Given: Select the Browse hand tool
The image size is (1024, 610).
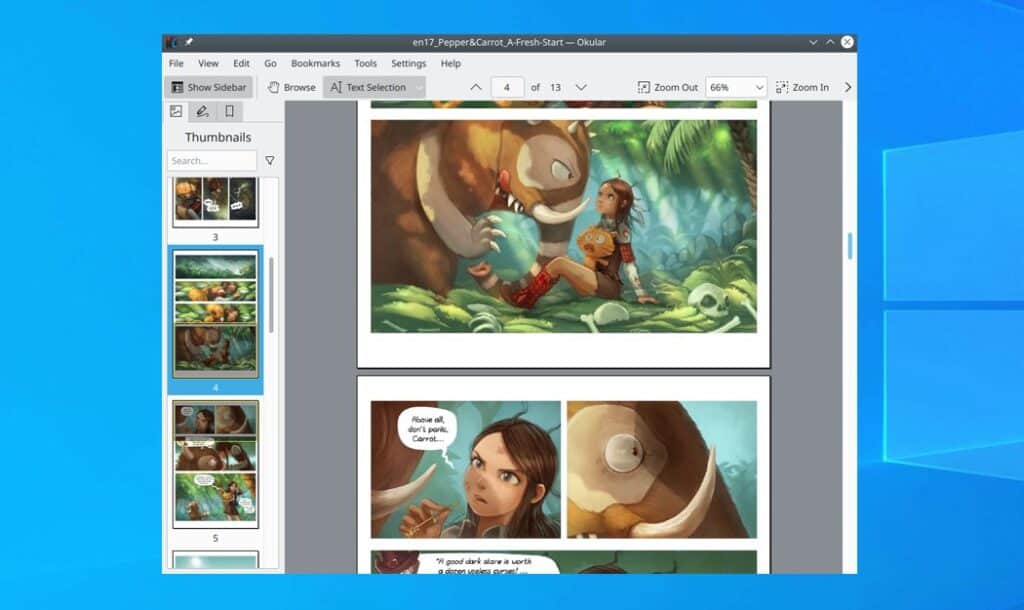Looking at the screenshot, I should (292, 87).
